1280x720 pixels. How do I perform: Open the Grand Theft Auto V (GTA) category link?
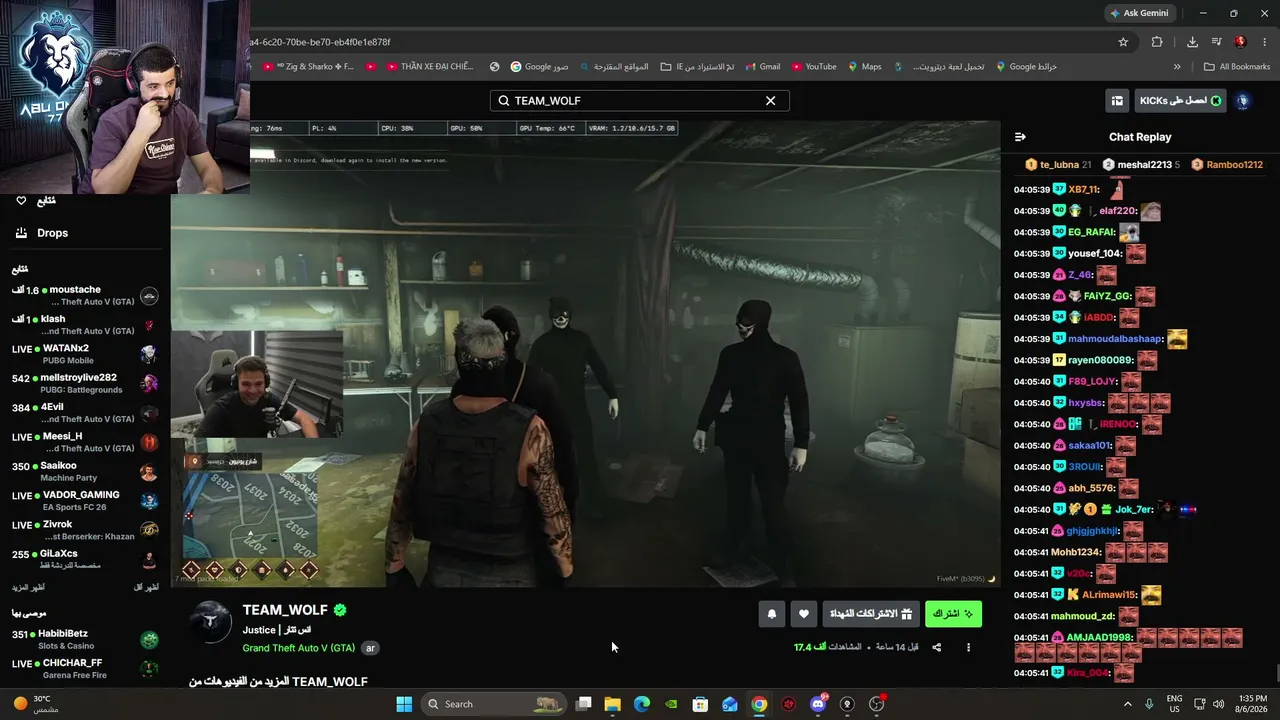299,648
